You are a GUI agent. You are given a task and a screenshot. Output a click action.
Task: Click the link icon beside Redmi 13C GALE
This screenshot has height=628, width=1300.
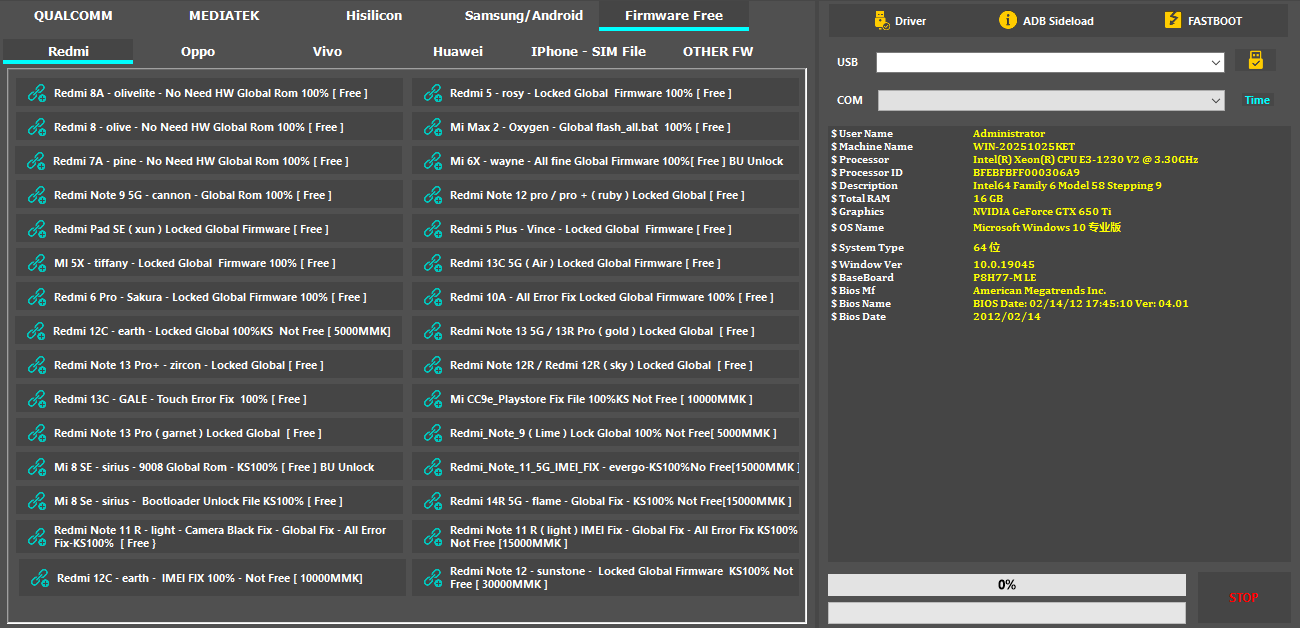37,399
